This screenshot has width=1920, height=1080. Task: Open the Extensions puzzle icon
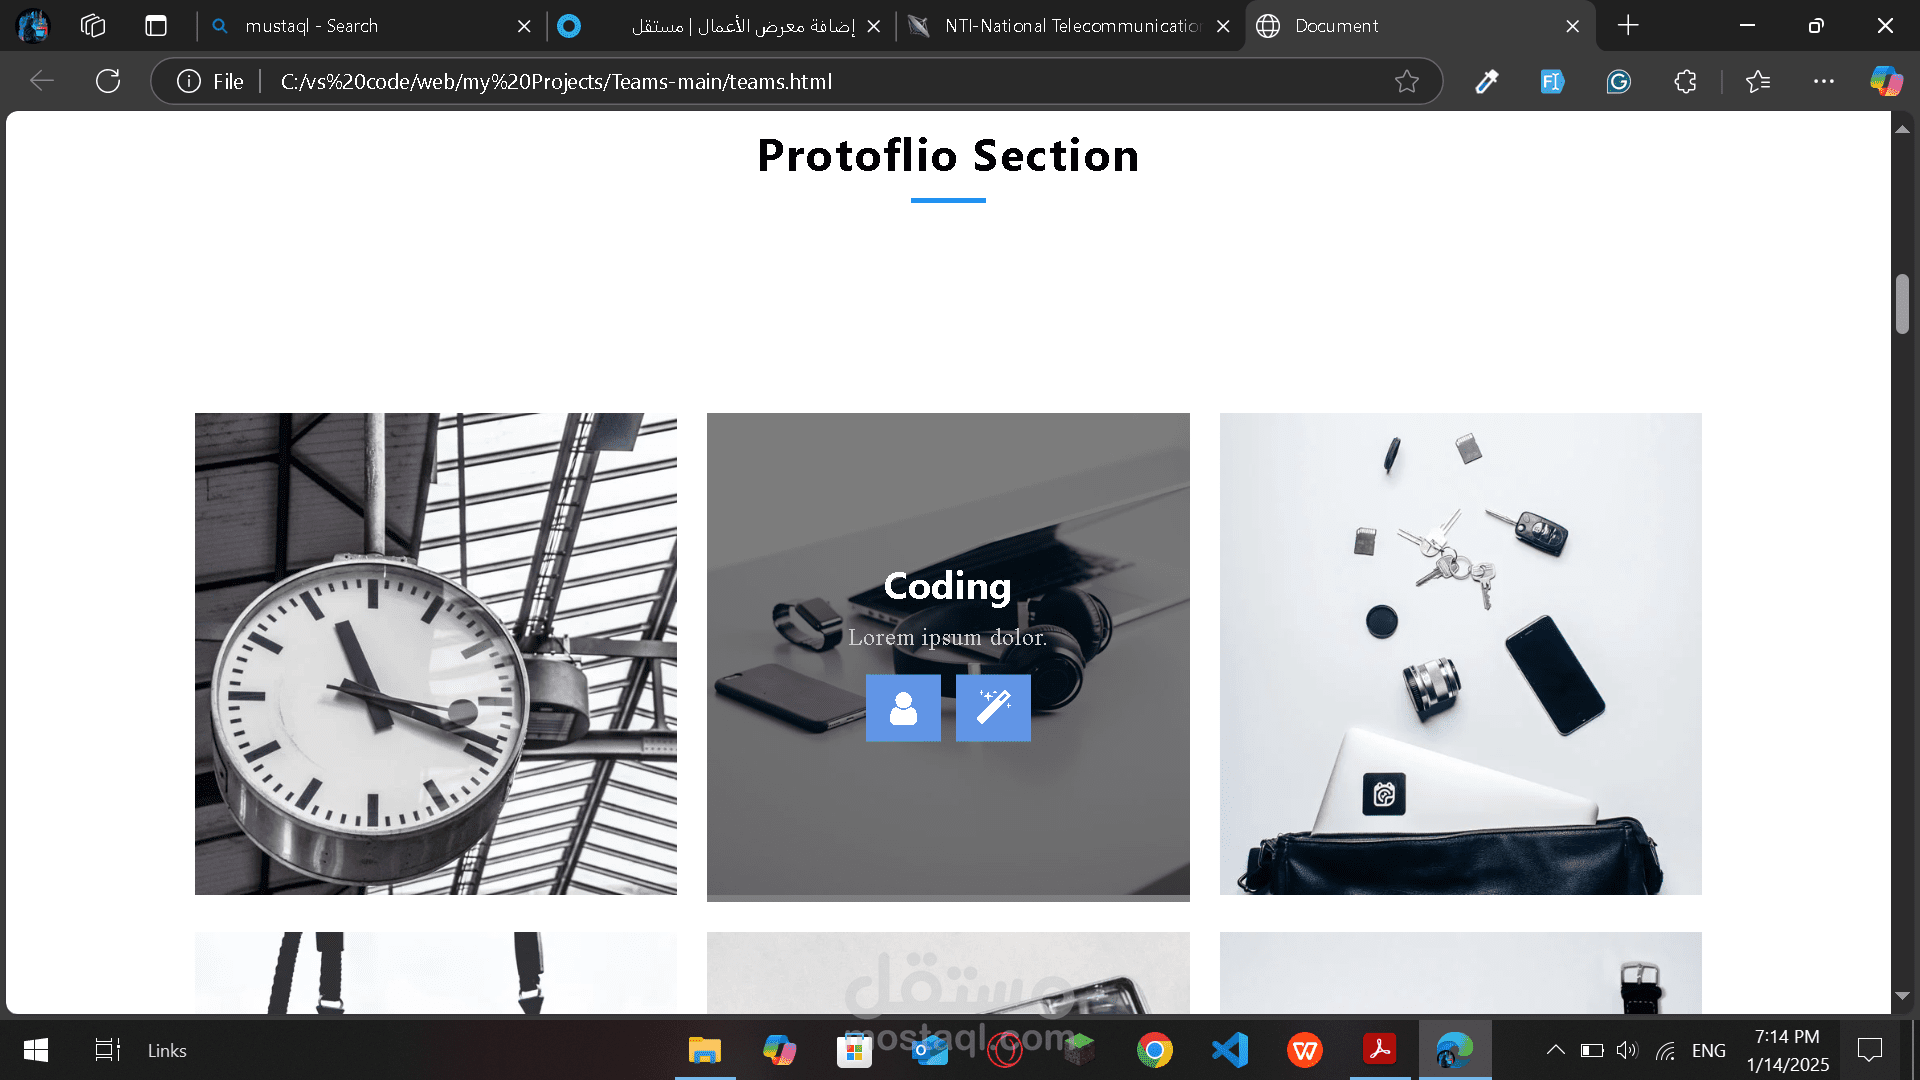pos(1685,81)
